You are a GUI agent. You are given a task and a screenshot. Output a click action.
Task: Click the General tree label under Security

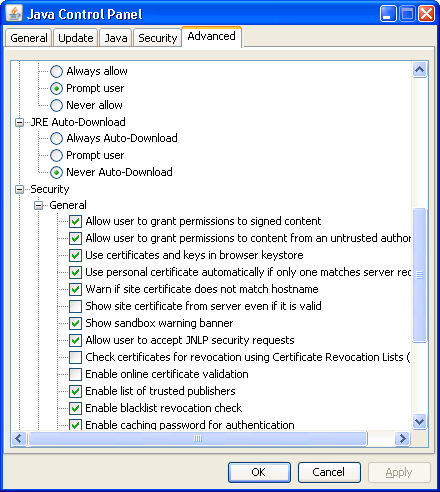[68, 205]
